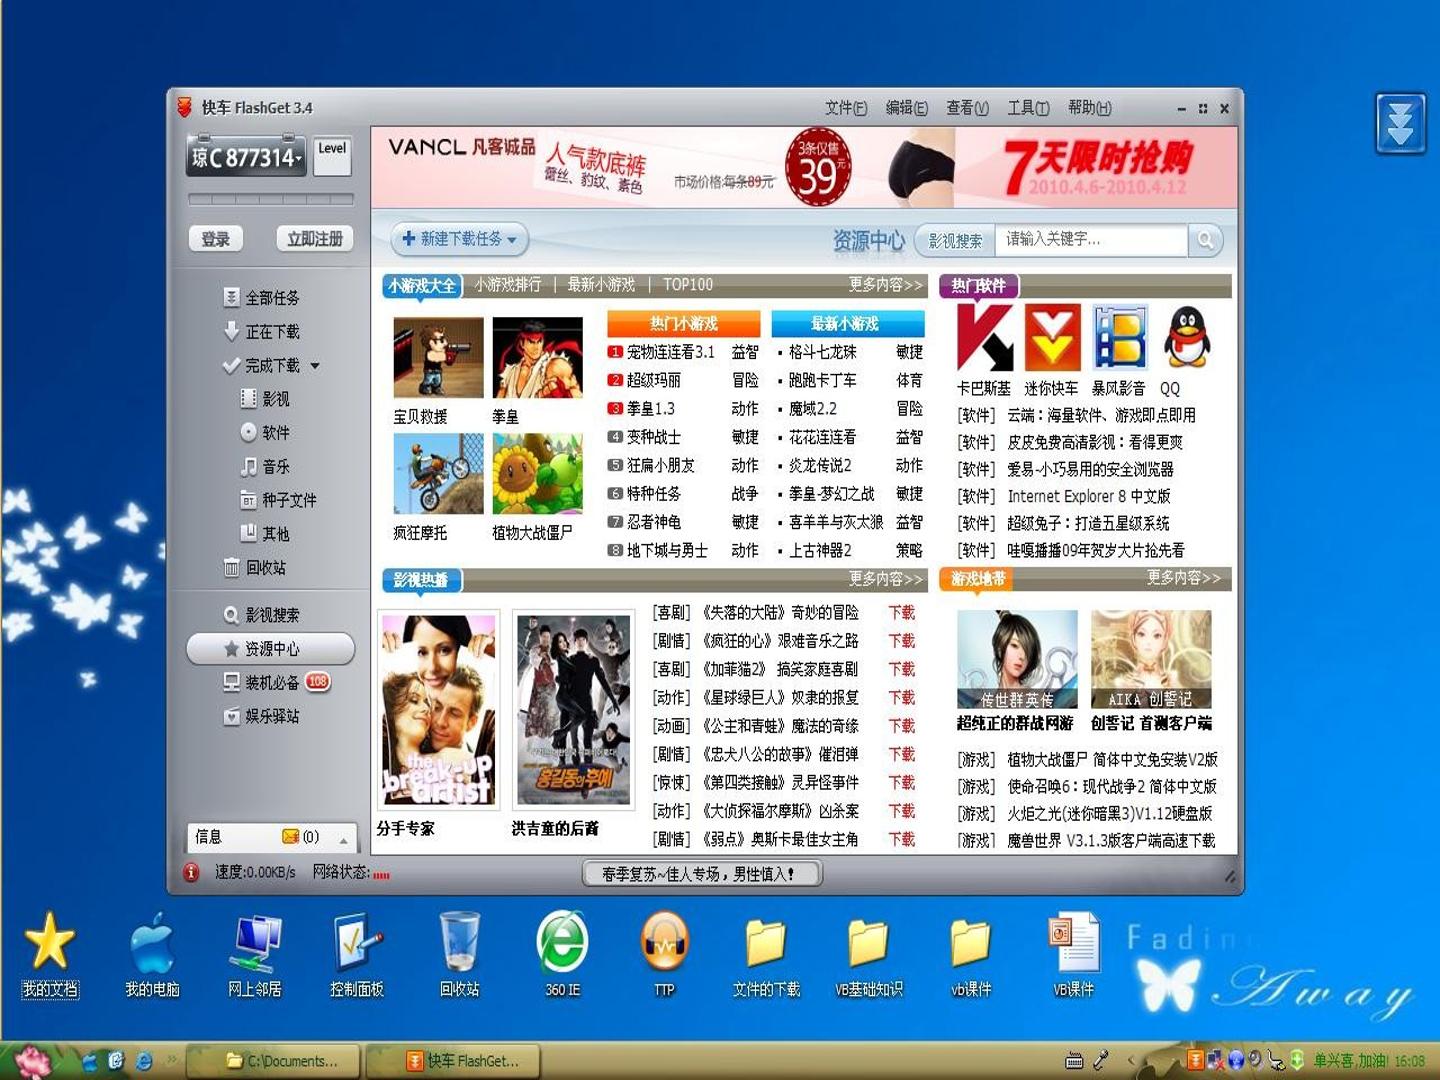Click the 登录 button

coord(216,239)
